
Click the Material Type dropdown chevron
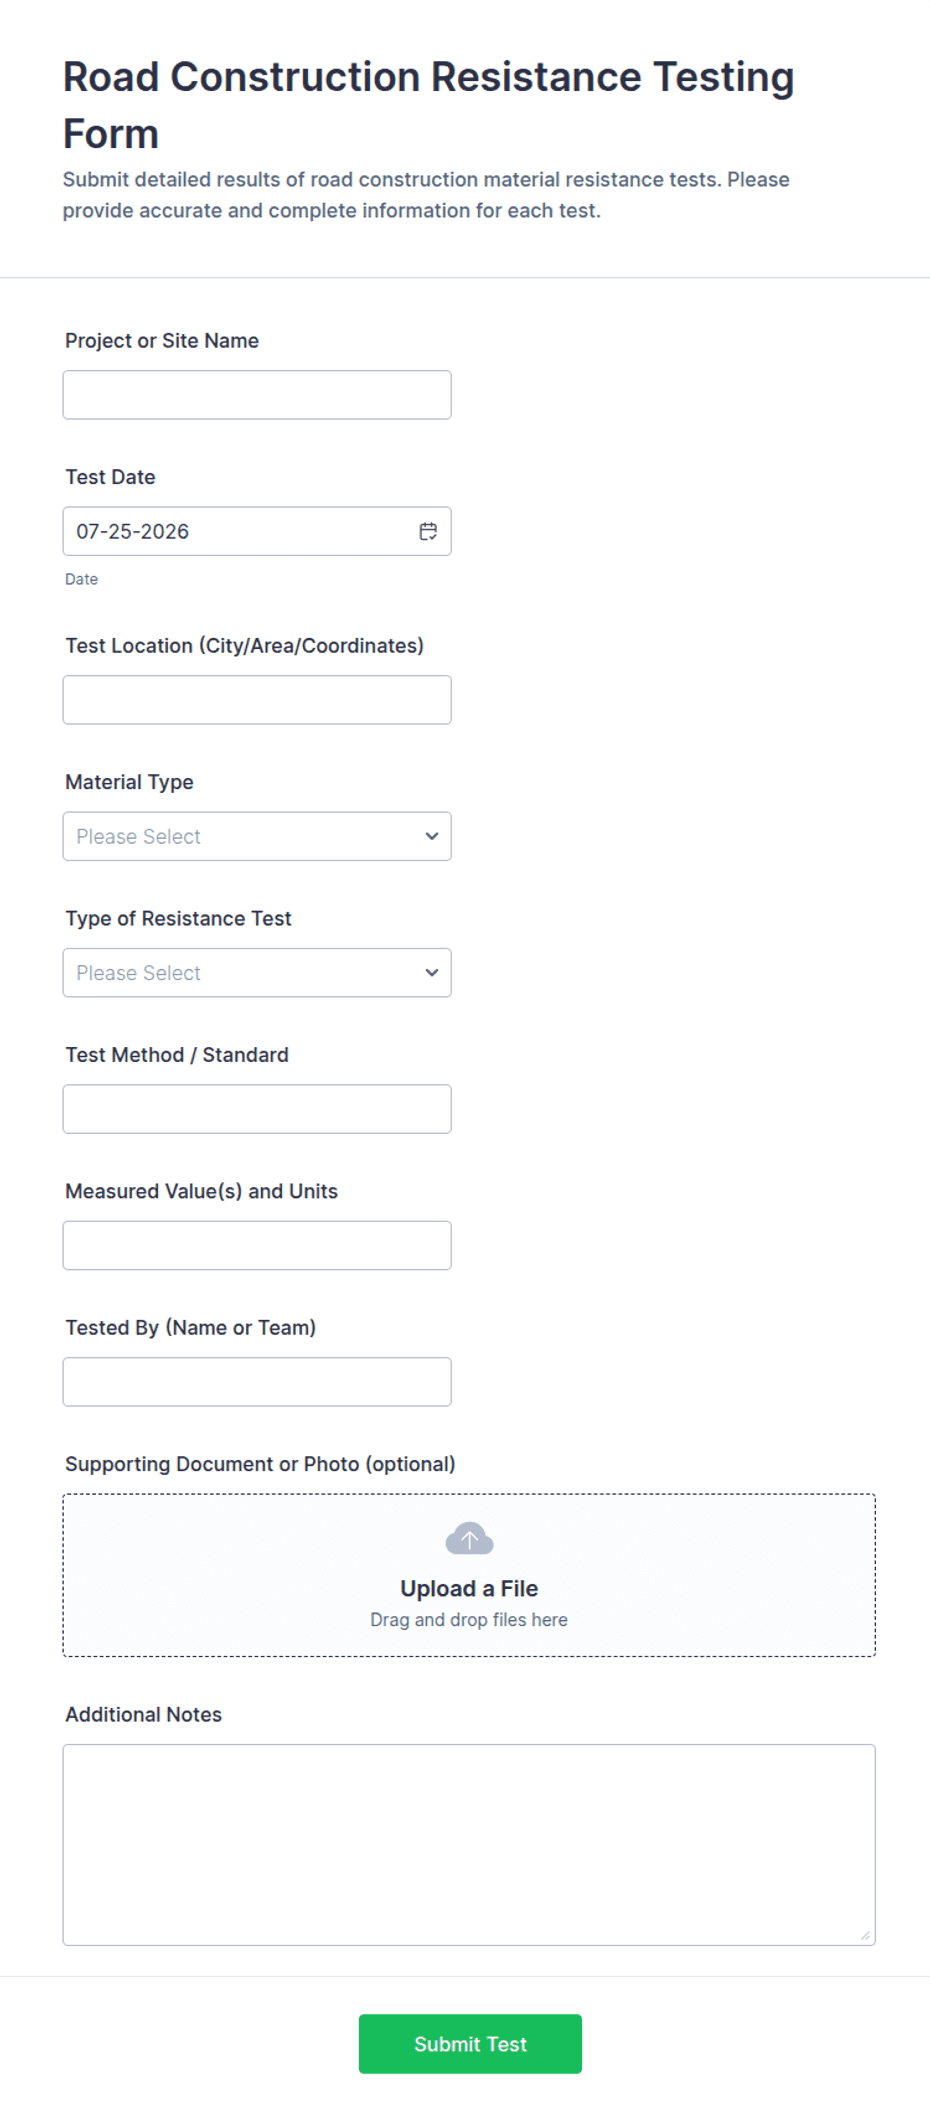[432, 836]
